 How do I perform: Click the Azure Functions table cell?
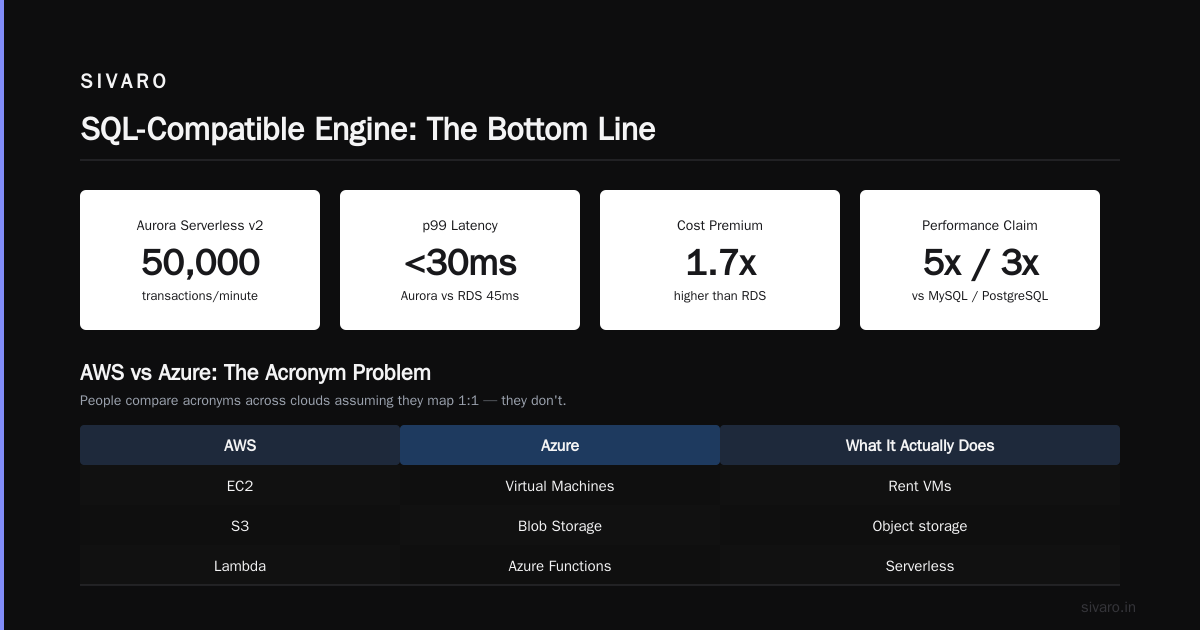pos(560,566)
